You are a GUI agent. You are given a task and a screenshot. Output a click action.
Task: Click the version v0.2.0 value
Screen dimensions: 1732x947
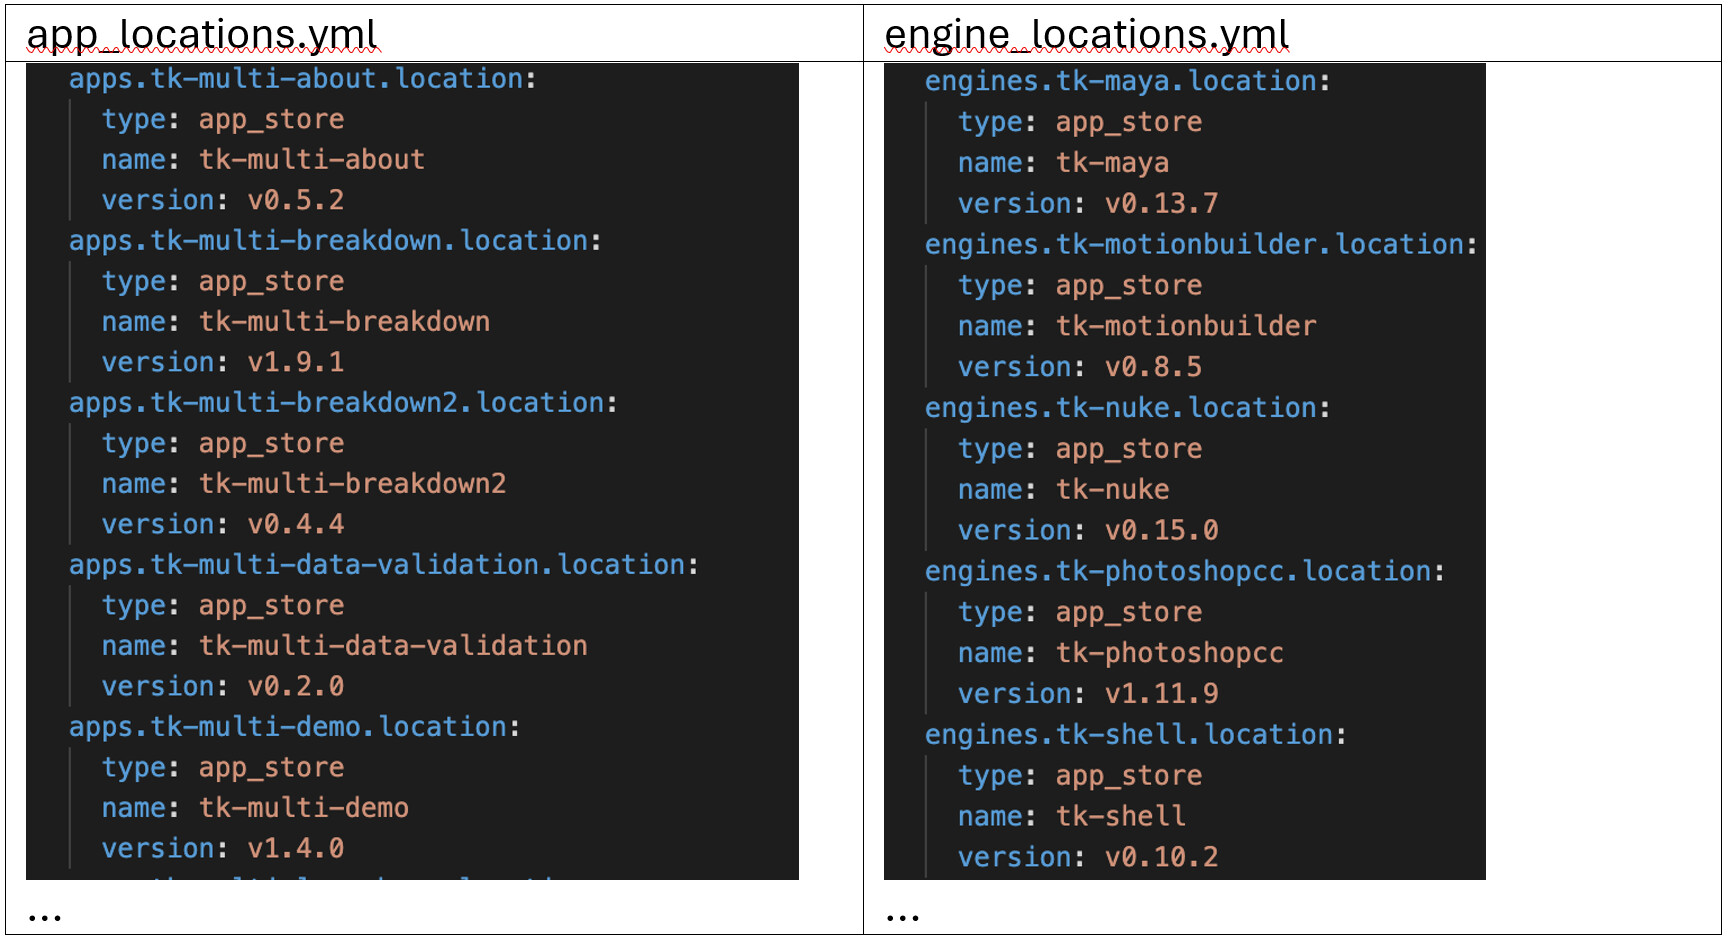296,686
